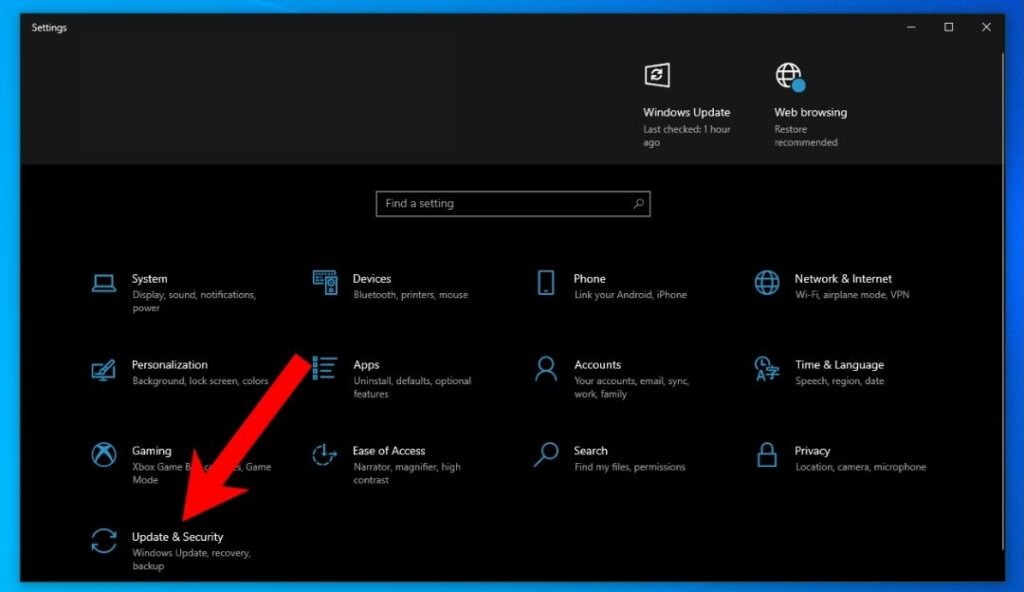Viewport: 1024px width, 592px height.
Task: Click 'Display, sound, notifications, power' description
Action: click(x=194, y=301)
